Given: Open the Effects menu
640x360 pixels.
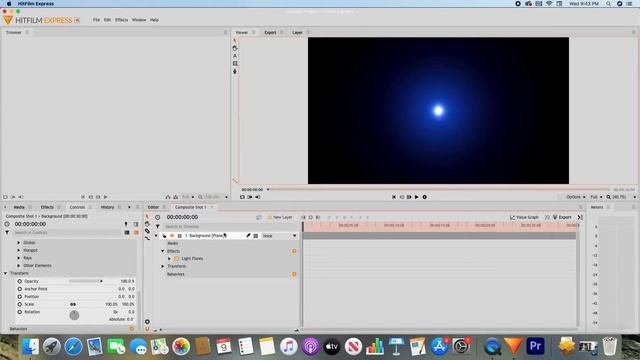Looking at the screenshot, I should coord(121,20).
